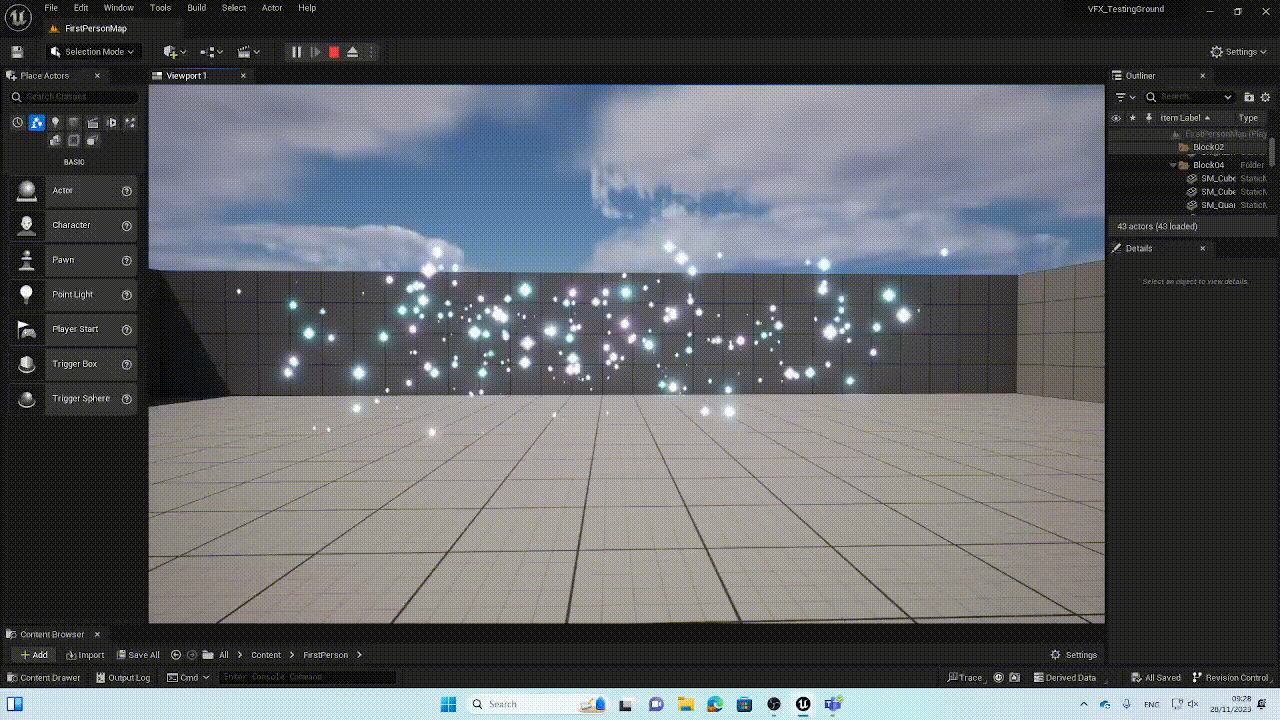The width and height of the screenshot is (1280, 720).
Task: Click the Outliner settings gear icon
Action: [x=1266, y=97]
